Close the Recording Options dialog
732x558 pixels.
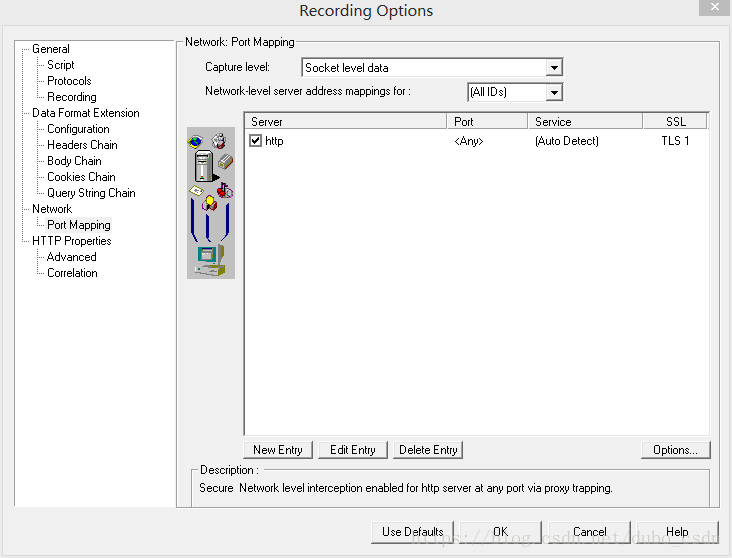tap(715, 7)
